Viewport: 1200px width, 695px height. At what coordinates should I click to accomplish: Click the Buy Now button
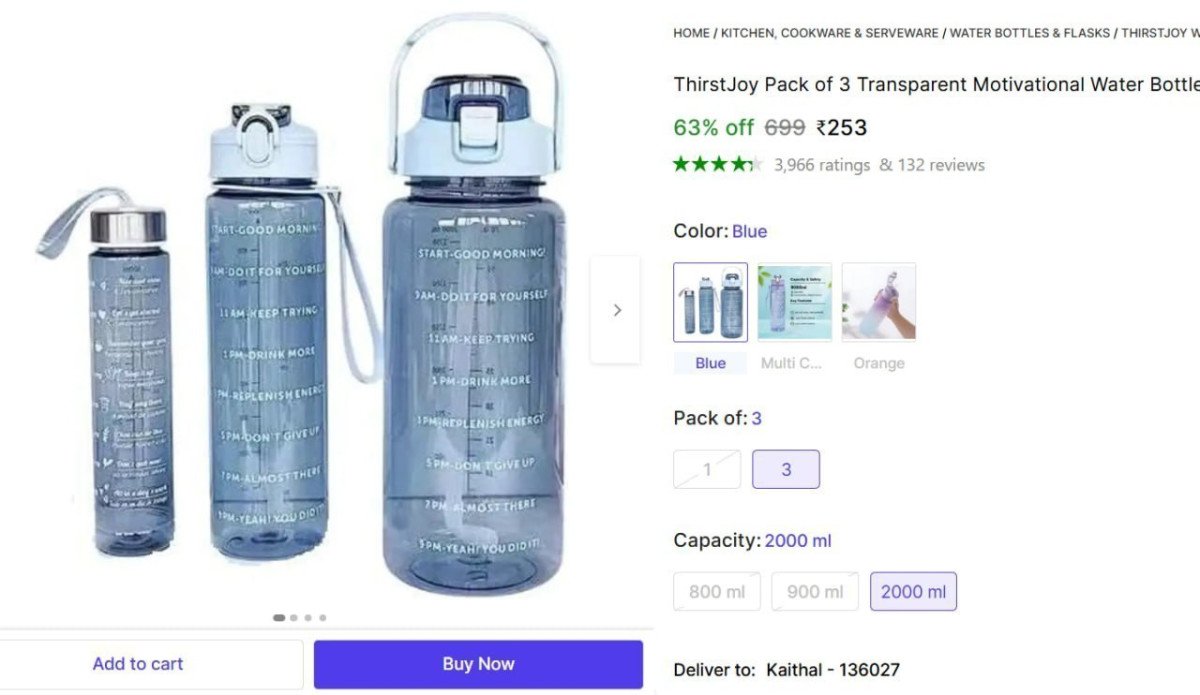(x=478, y=664)
